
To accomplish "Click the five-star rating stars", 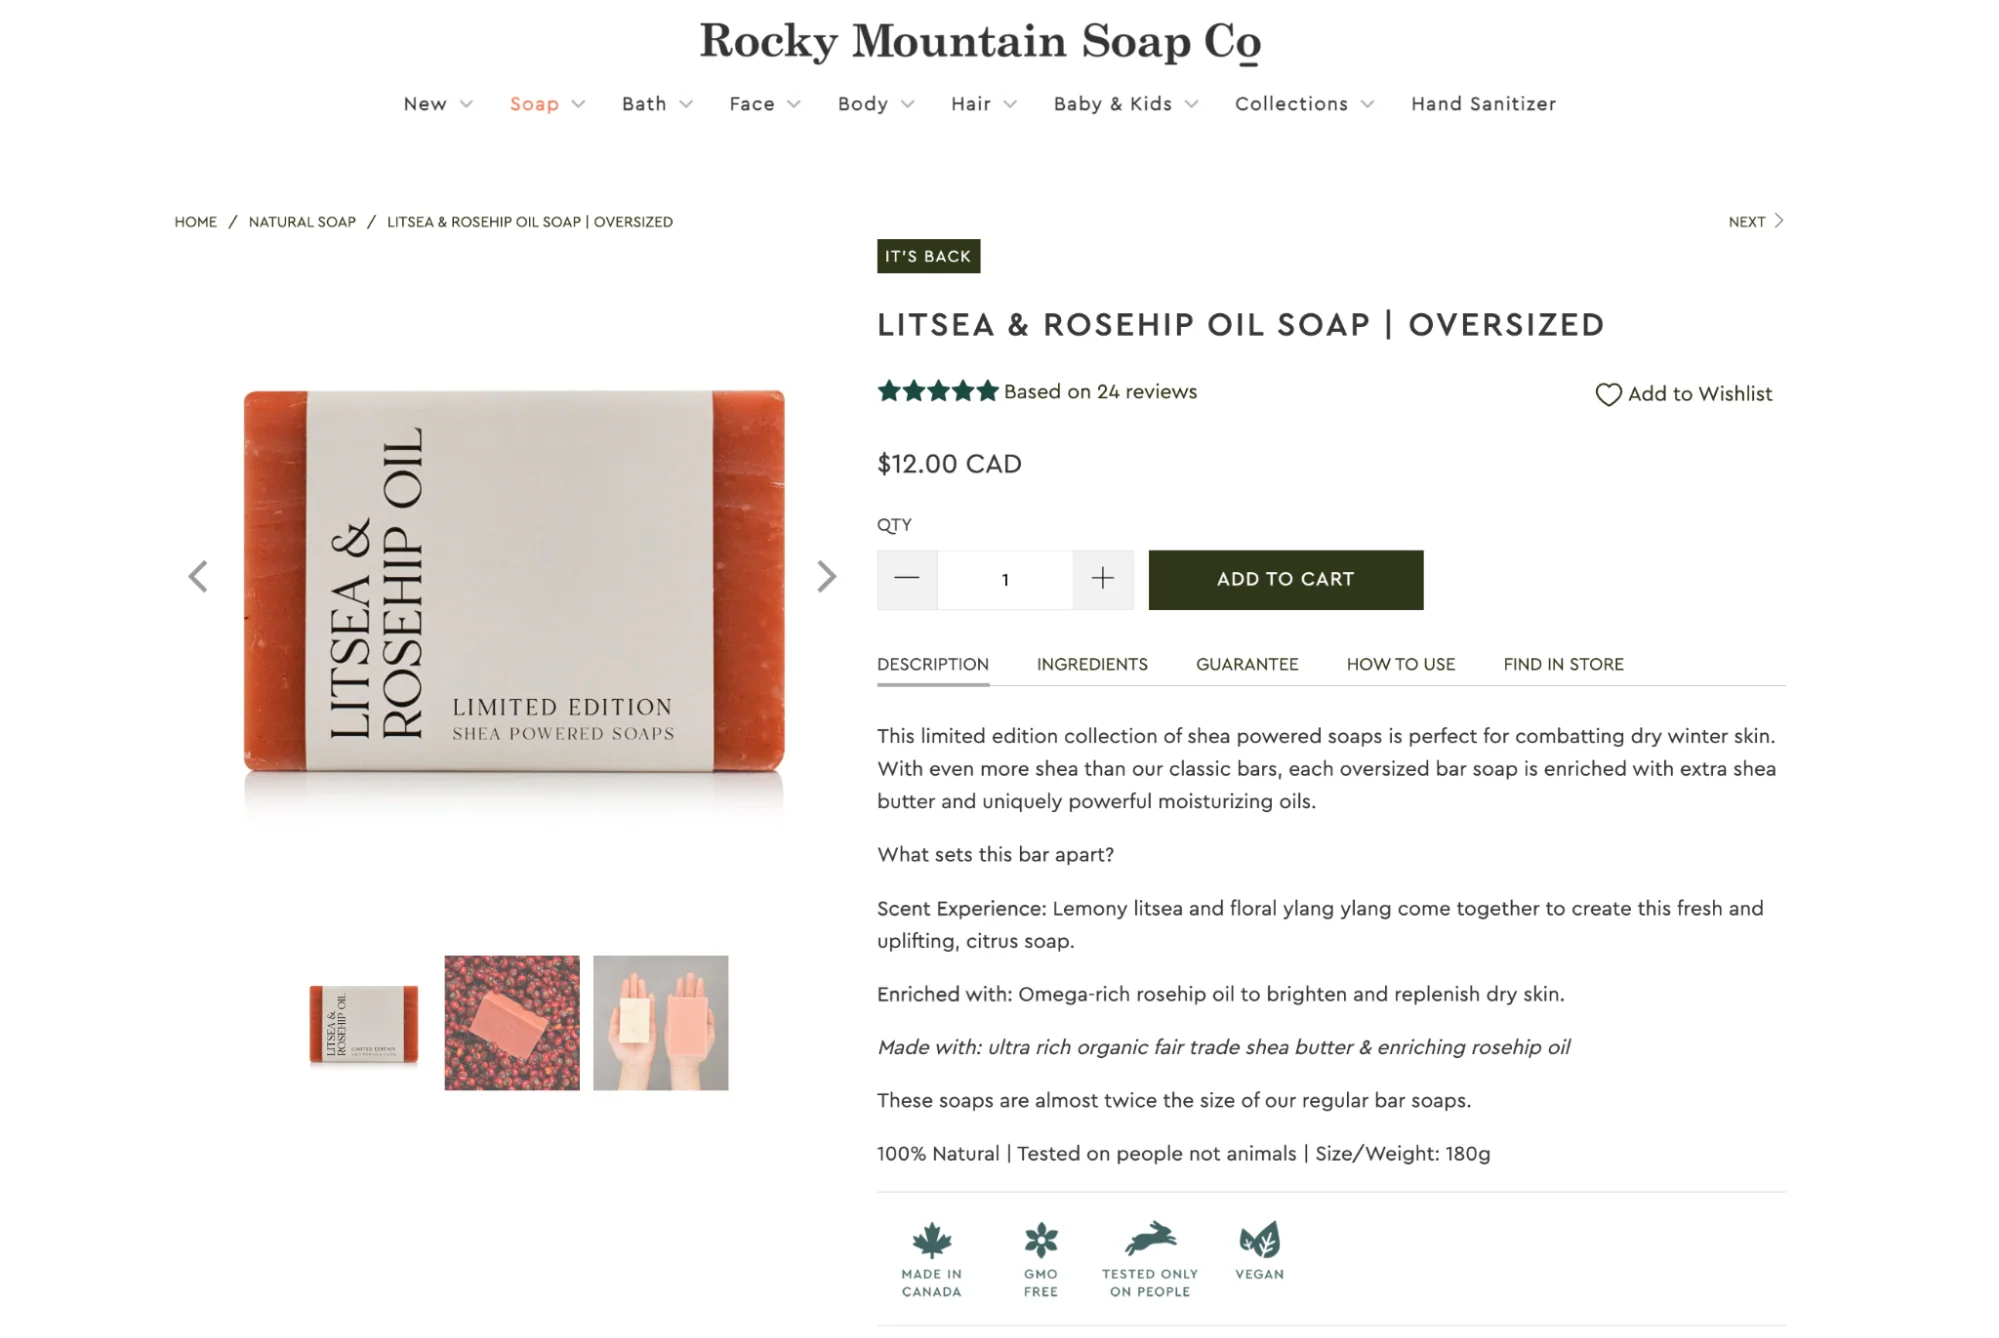I will point(935,391).
